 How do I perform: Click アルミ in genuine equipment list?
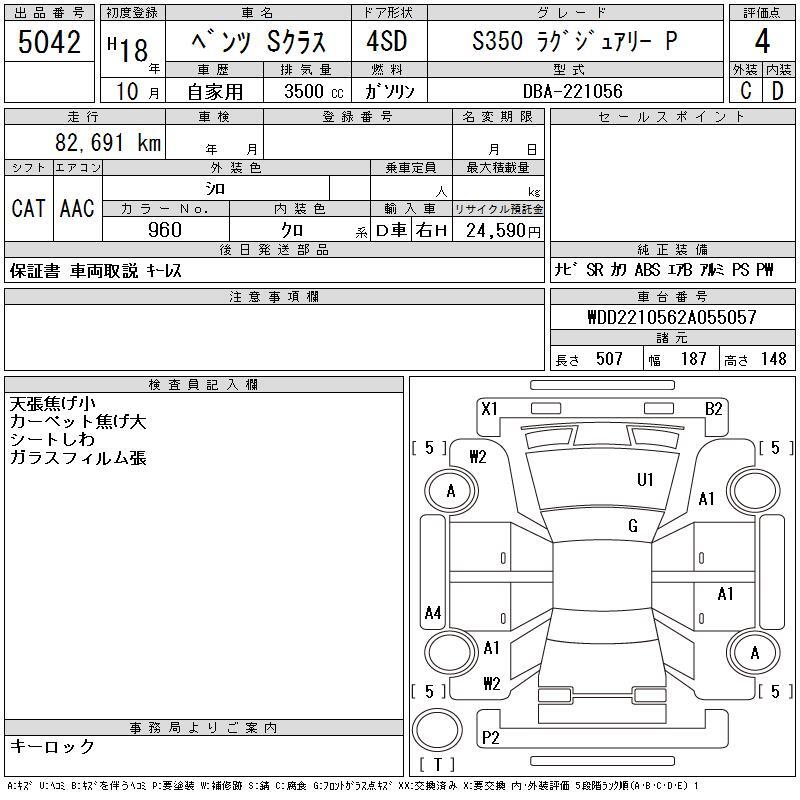[712, 269]
